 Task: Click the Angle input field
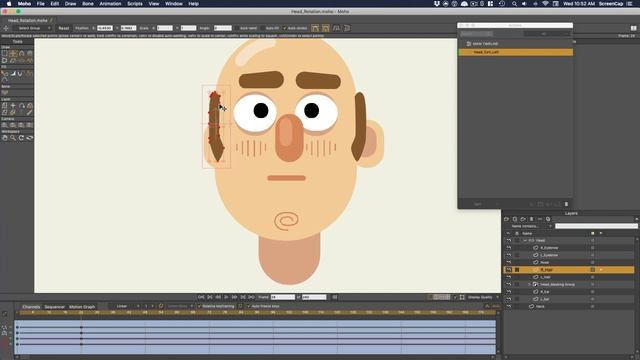(x=223, y=28)
